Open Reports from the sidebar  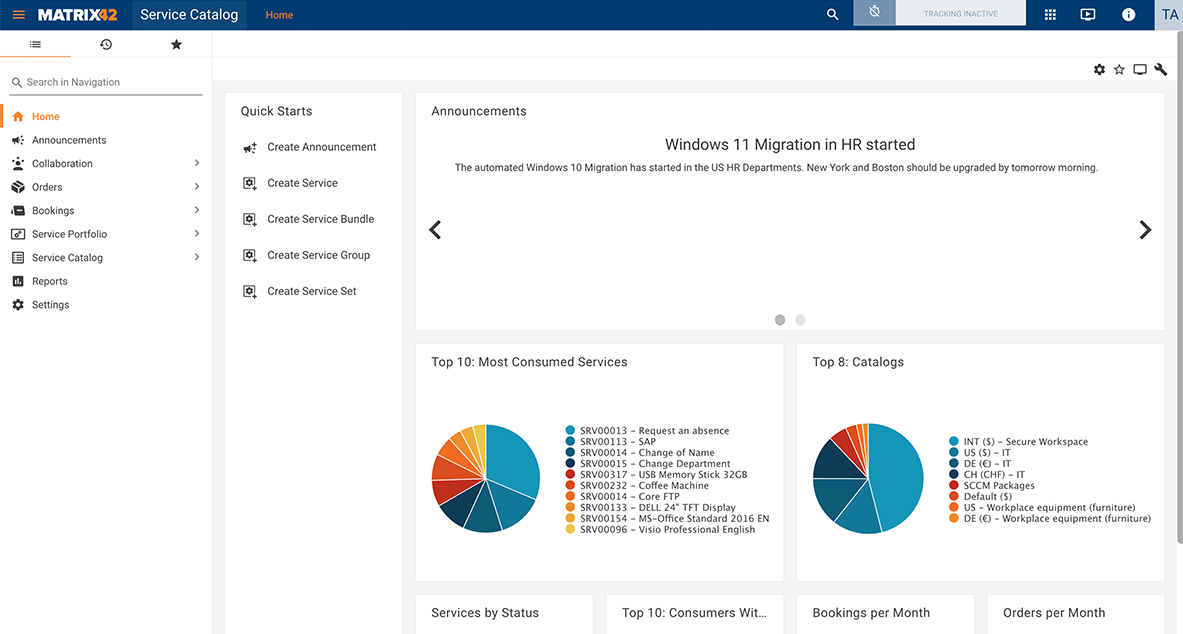coord(49,281)
